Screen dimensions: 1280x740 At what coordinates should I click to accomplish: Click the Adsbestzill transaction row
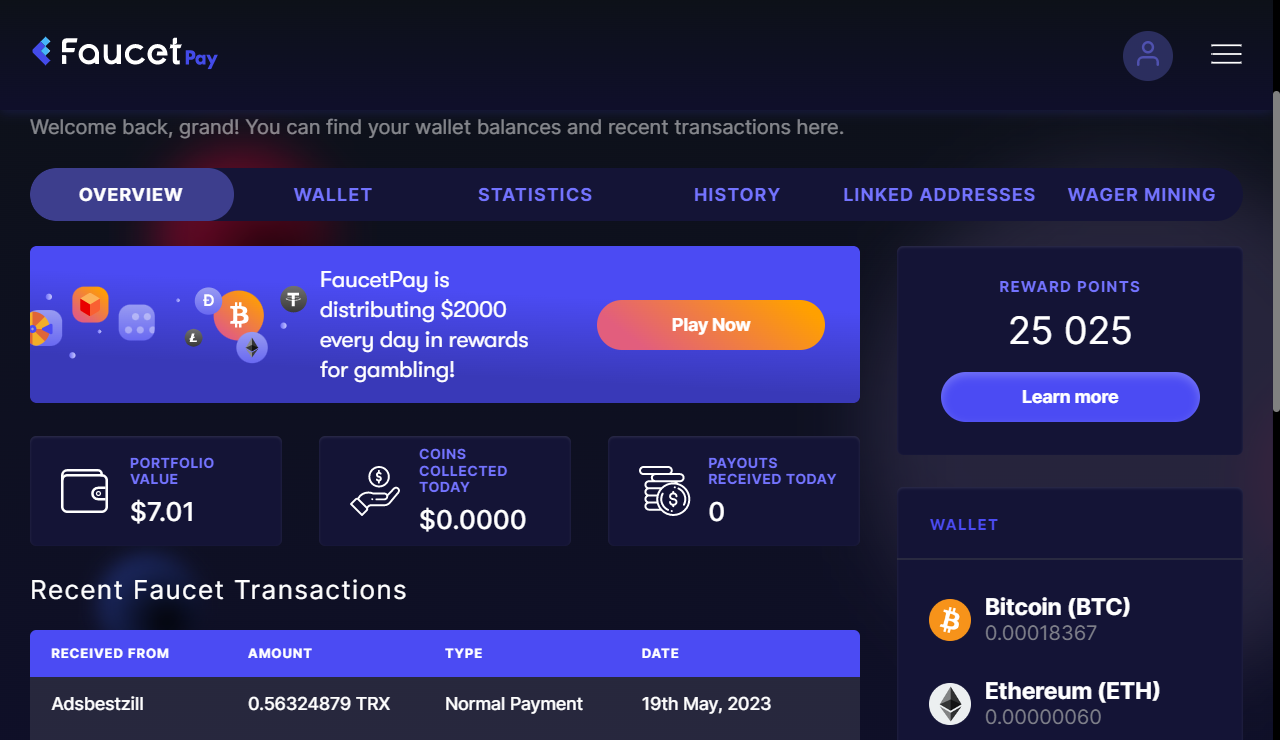tap(445, 704)
